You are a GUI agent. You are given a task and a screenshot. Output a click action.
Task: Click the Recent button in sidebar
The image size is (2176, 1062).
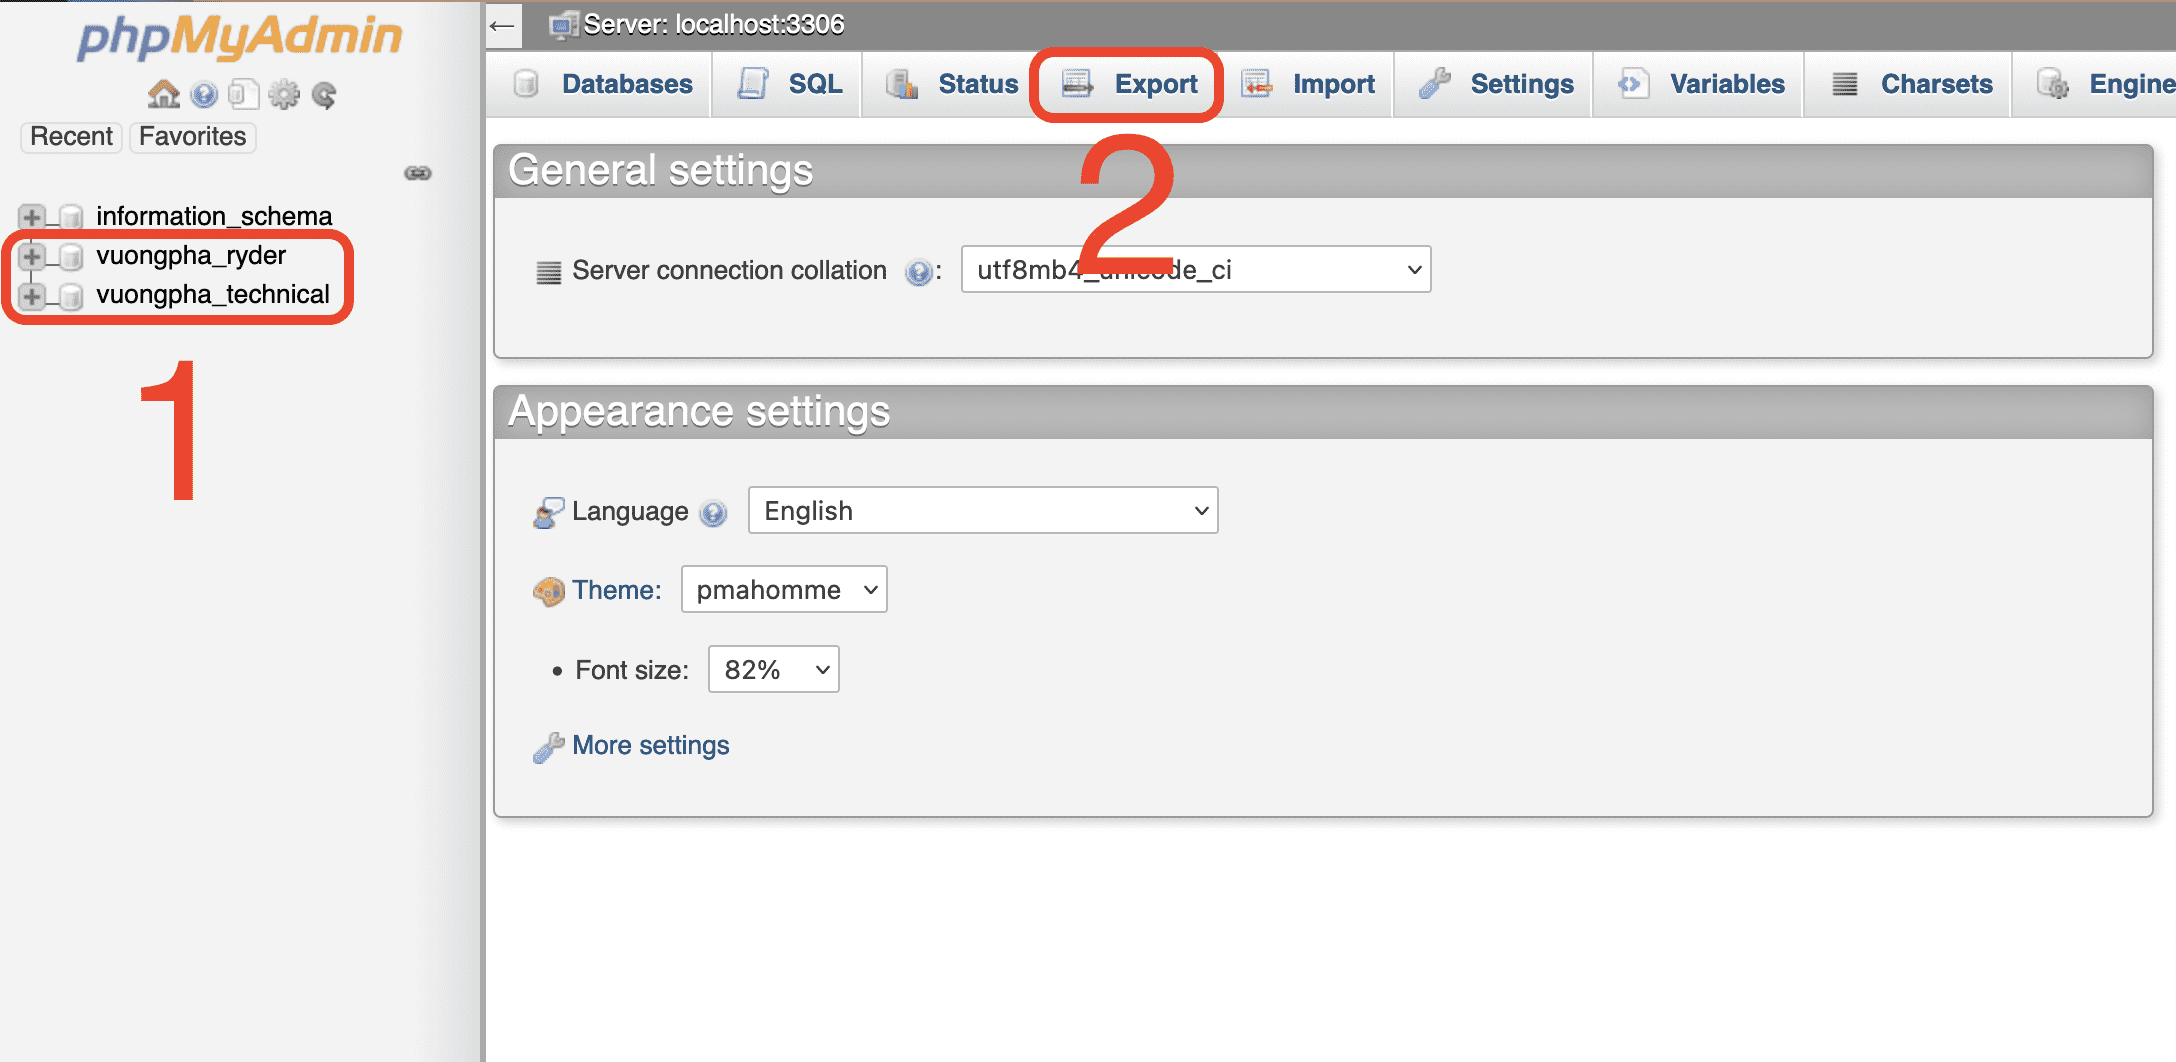coord(71,136)
